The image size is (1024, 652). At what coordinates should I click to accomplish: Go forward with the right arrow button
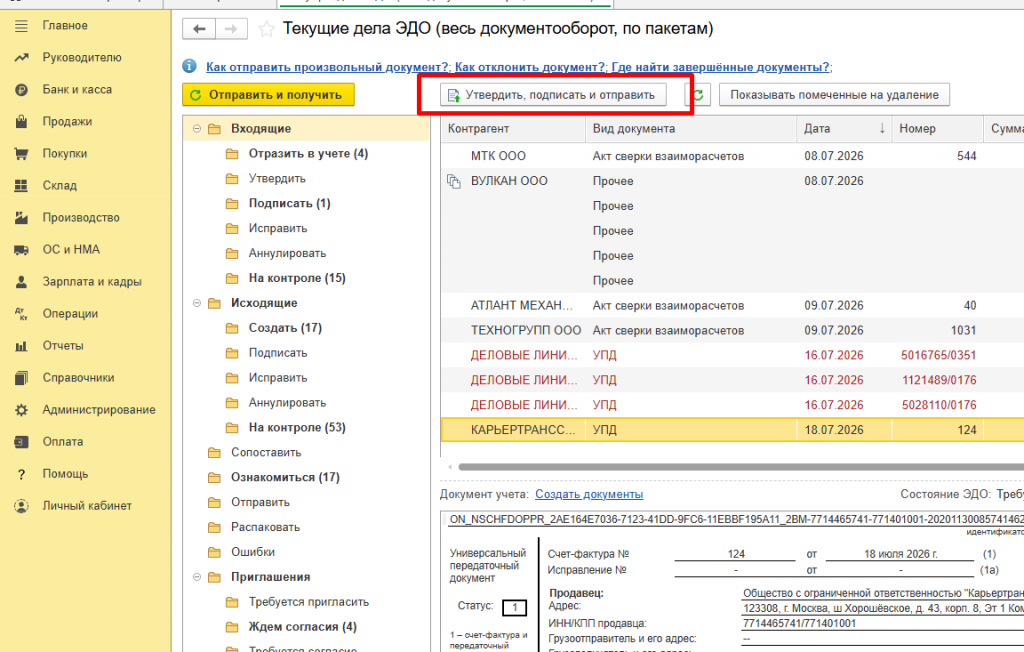231,29
